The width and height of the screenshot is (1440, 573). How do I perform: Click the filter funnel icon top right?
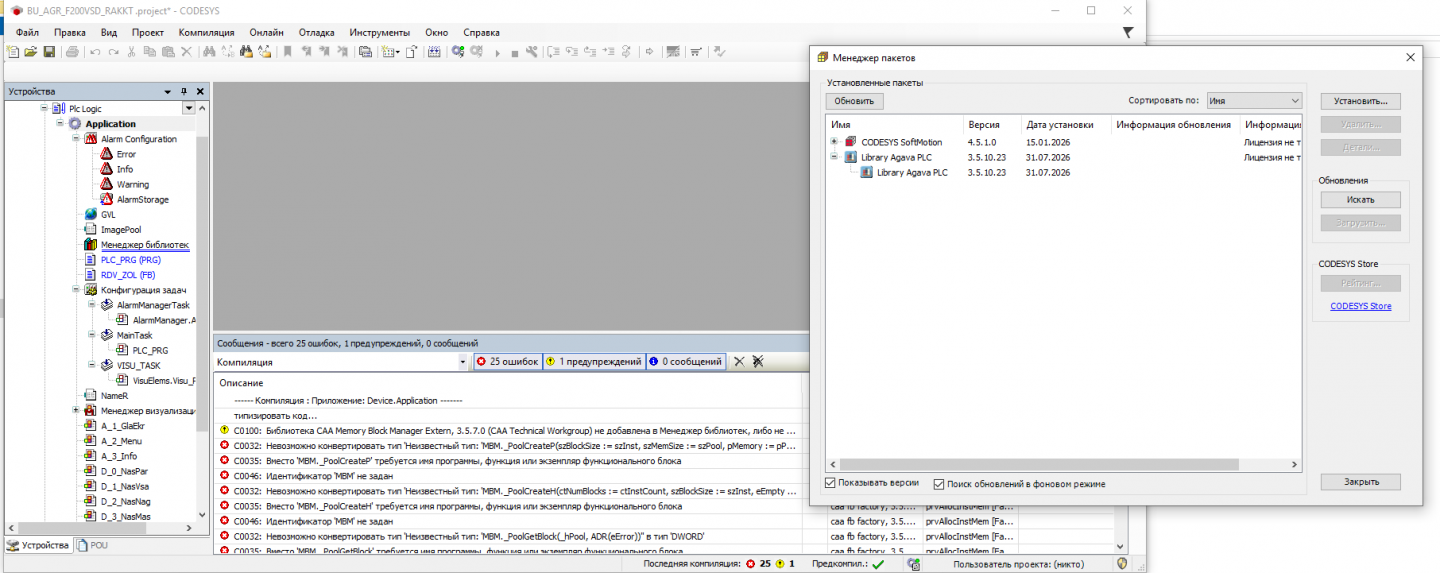click(1128, 33)
